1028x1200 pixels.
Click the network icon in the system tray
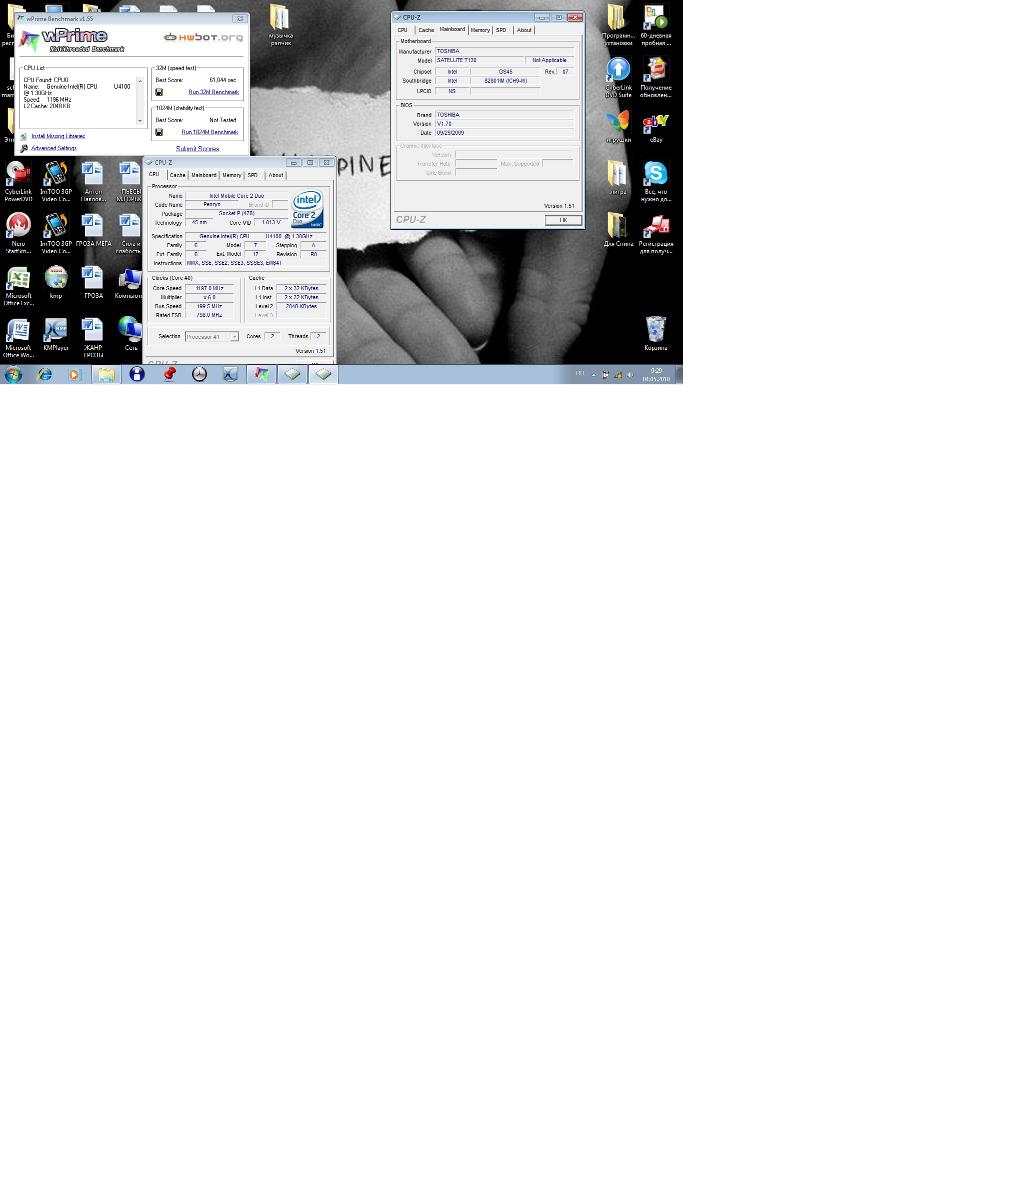(618, 375)
